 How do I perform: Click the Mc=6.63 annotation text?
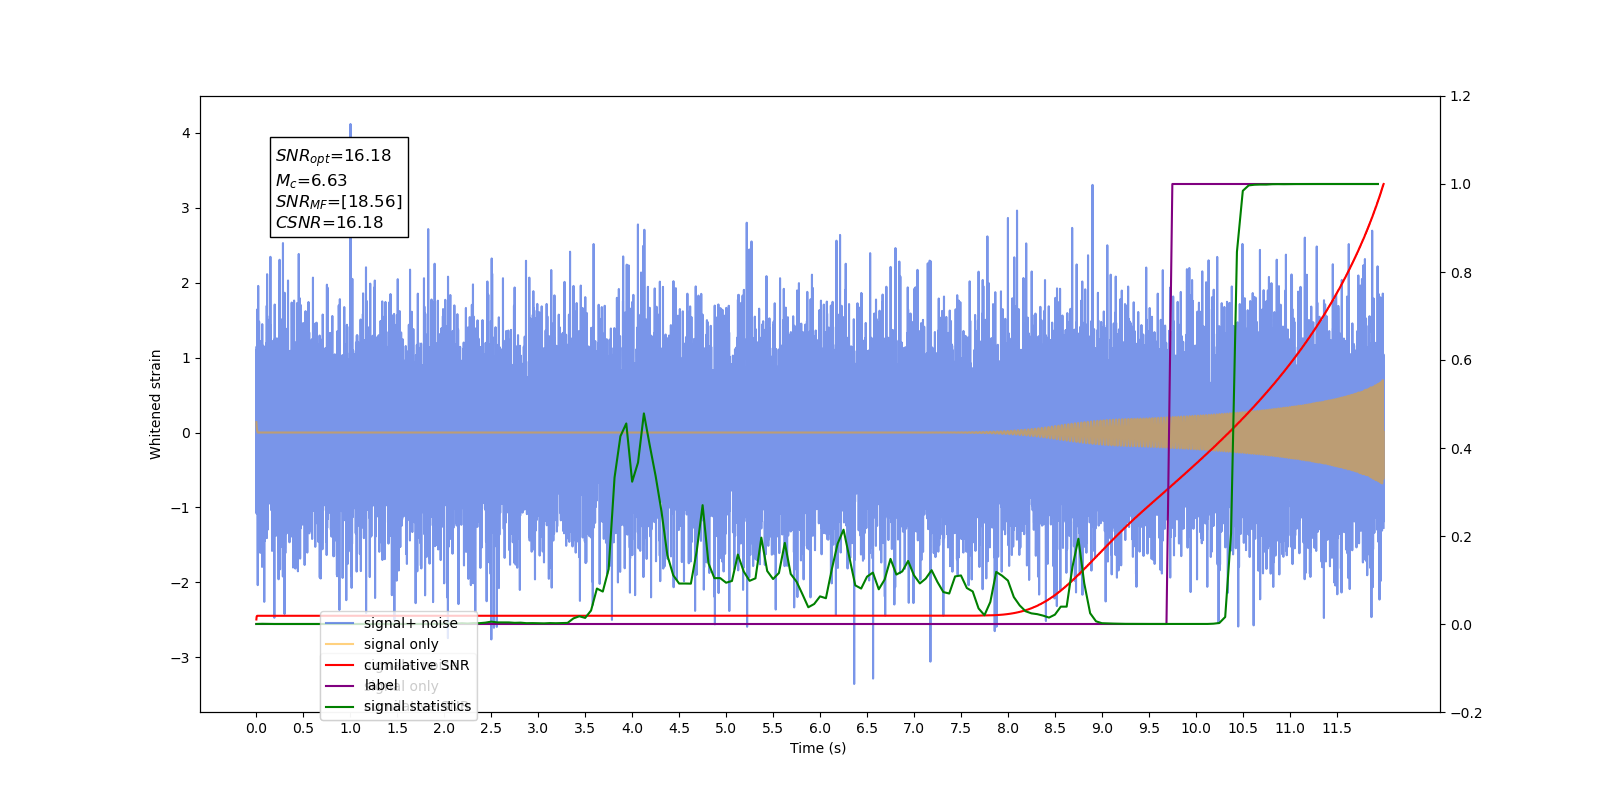[x=311, y=181]
